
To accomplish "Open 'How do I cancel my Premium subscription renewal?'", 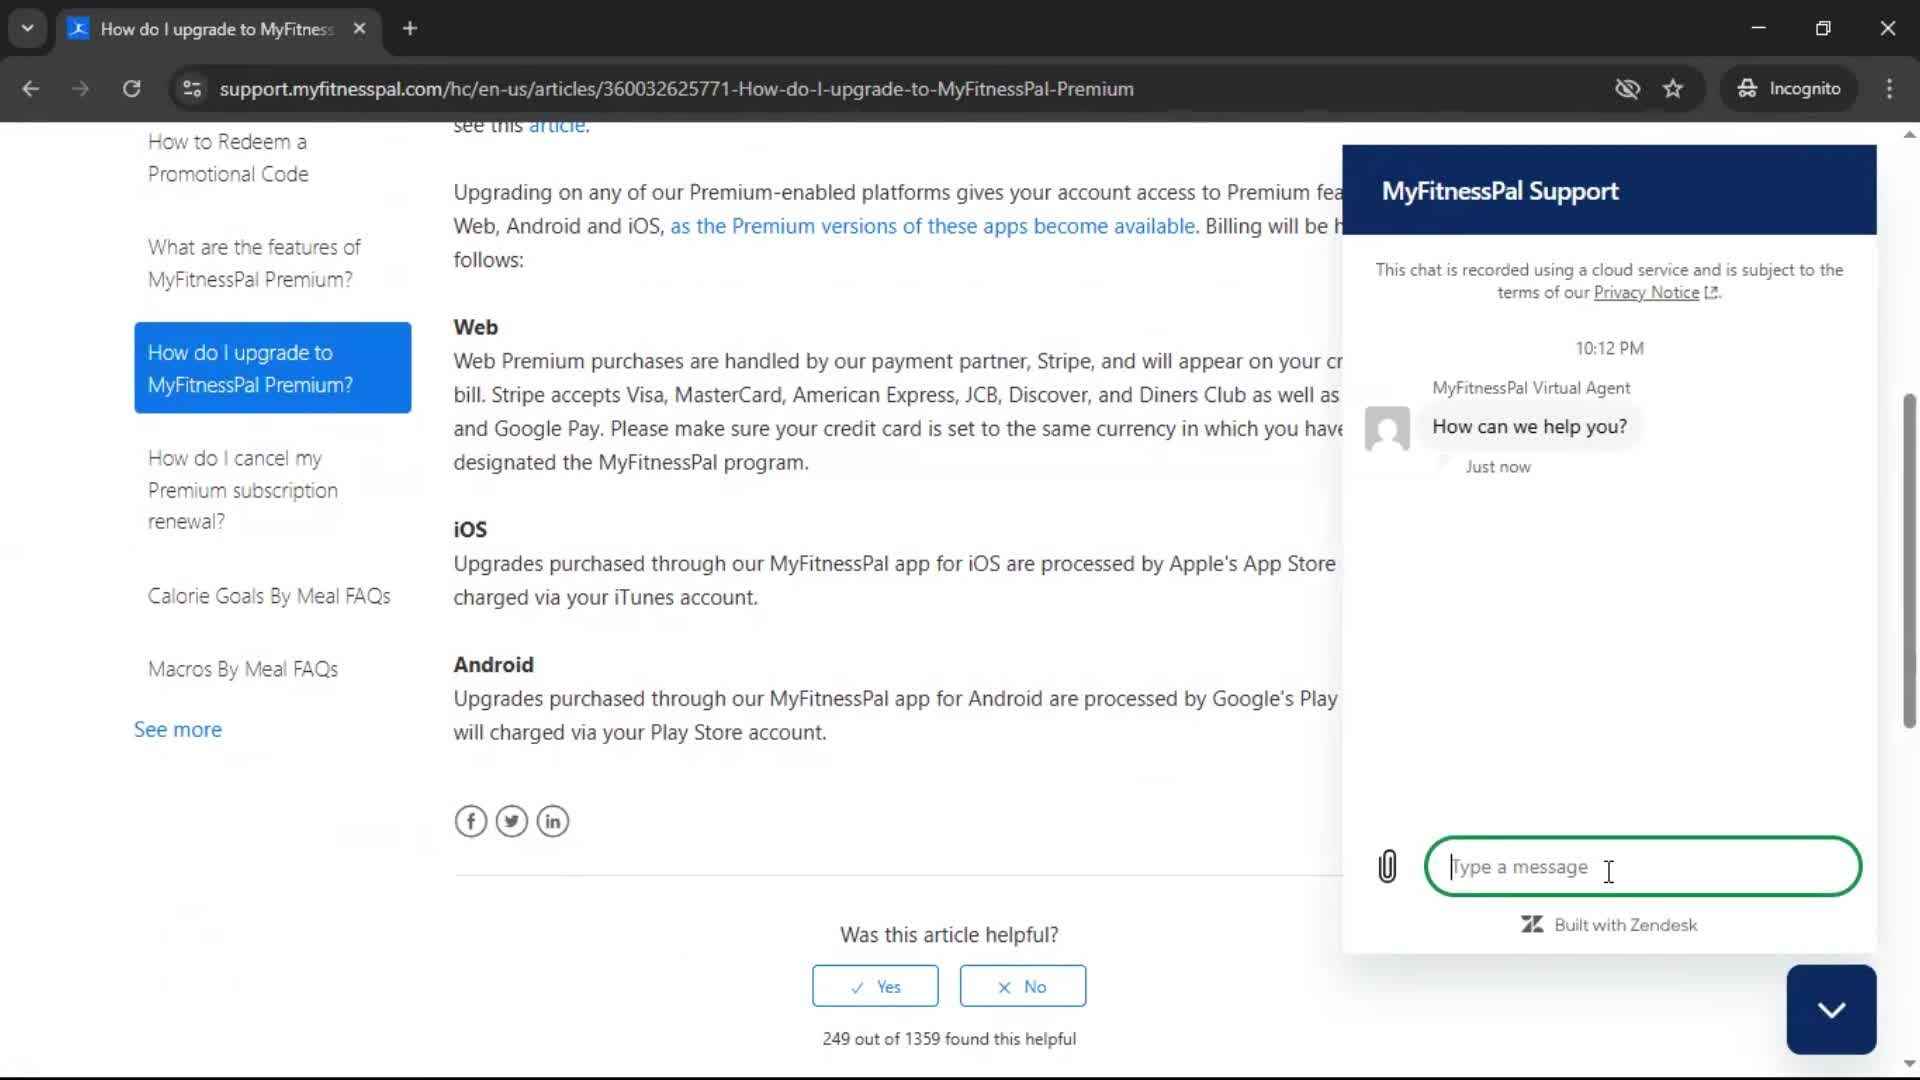I will click(x=243, y=490).
